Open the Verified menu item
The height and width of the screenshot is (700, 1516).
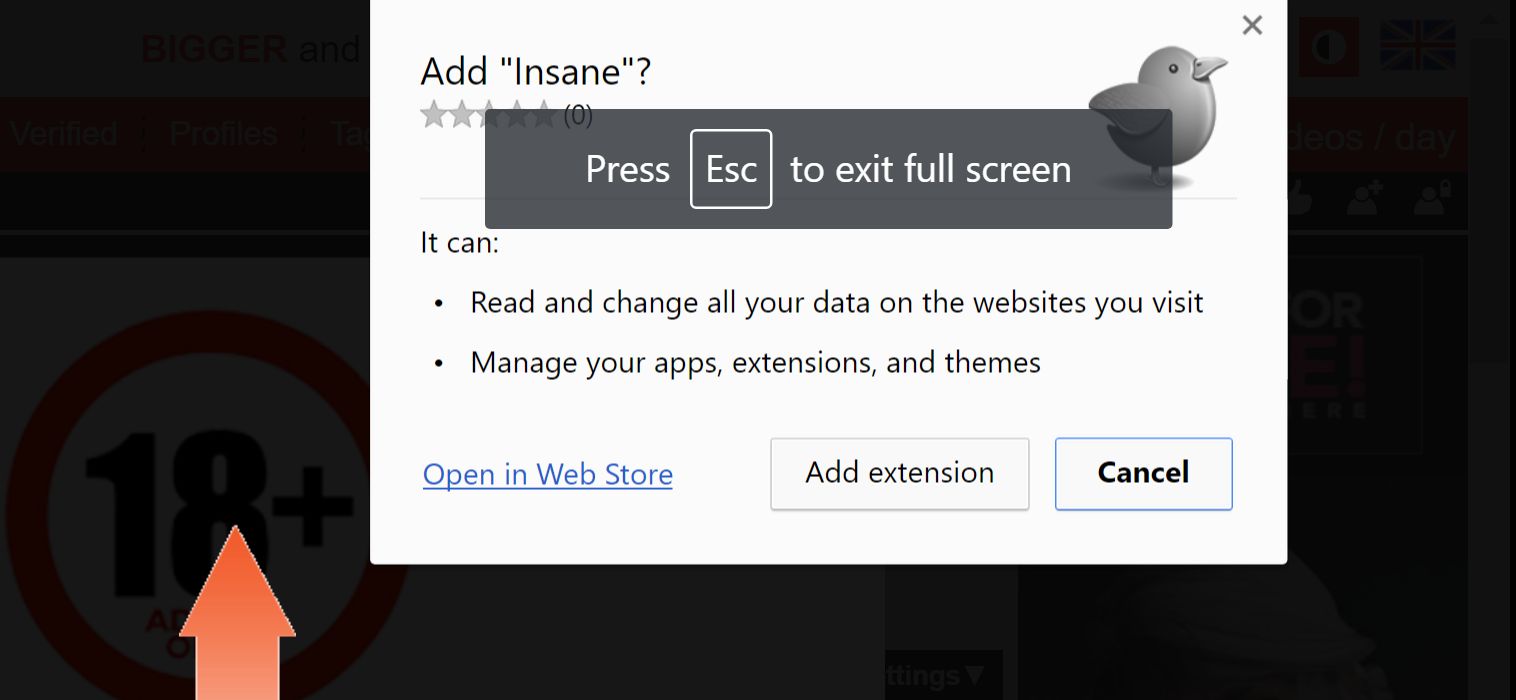(x=64, y=134)
